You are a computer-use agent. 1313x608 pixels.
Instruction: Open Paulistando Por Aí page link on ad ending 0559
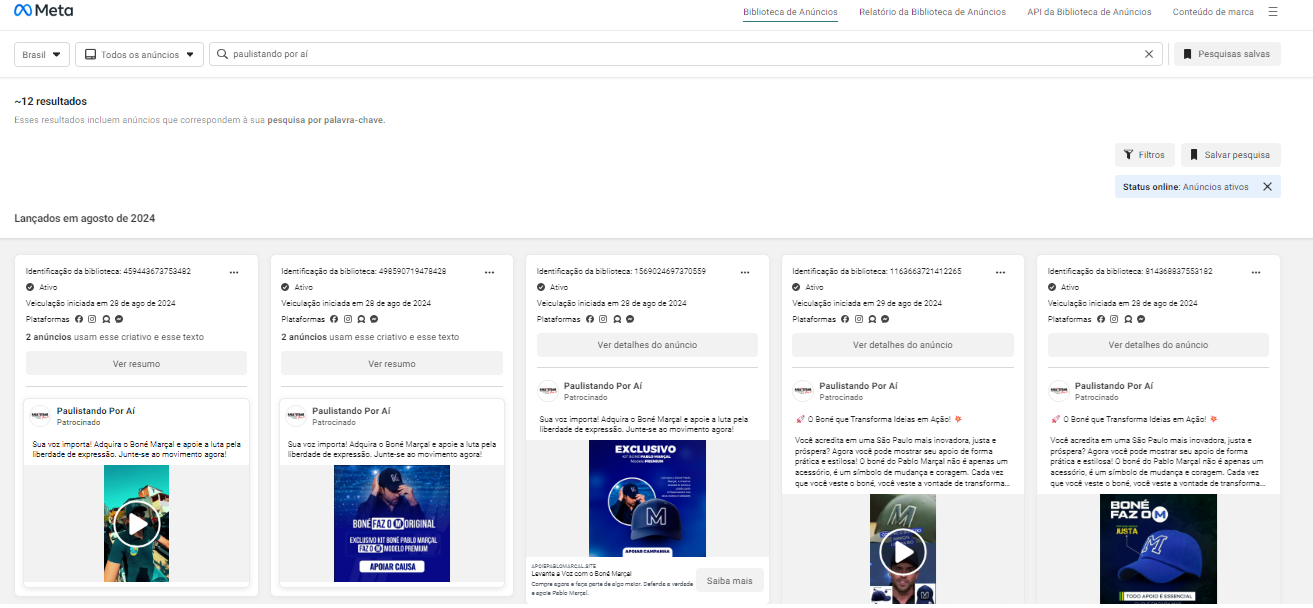point(603,386)
